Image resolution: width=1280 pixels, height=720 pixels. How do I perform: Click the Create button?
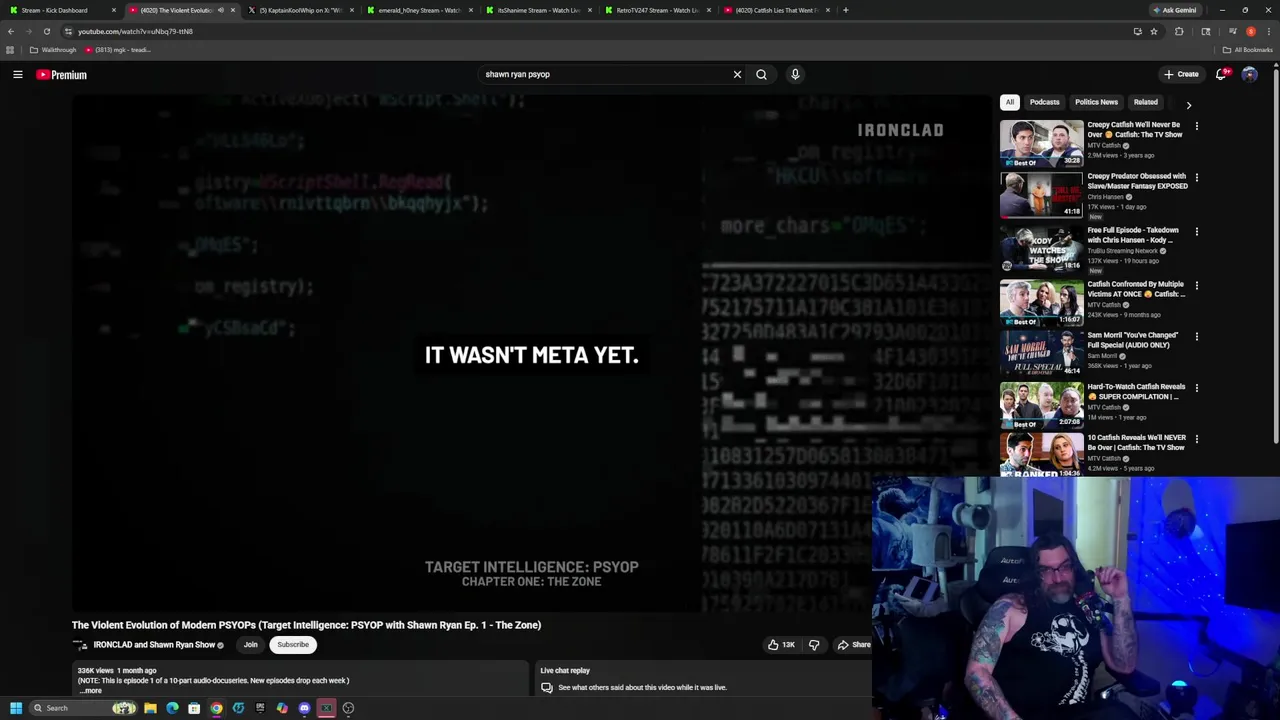pyautogui.click(x=1181, y=74)
